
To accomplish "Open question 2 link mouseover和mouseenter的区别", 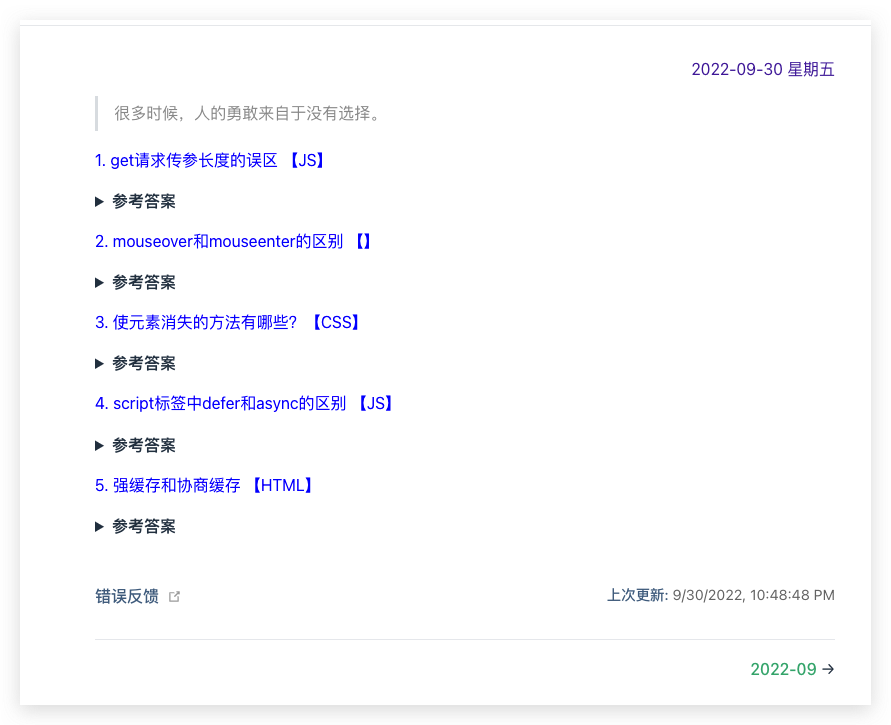I will click(218, 241).
